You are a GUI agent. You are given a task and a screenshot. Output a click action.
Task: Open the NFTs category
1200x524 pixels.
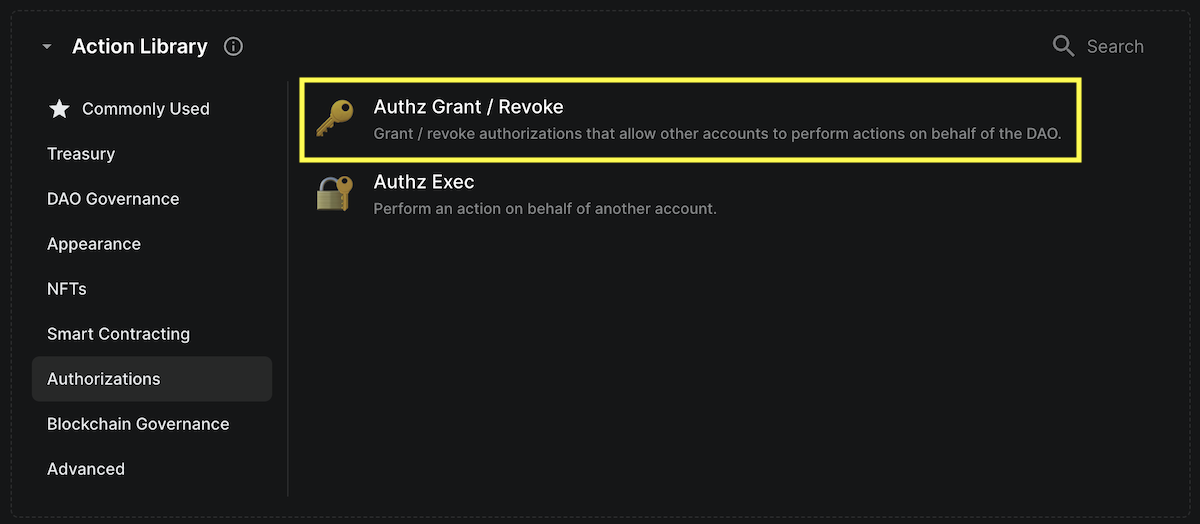tap(67, 289)
